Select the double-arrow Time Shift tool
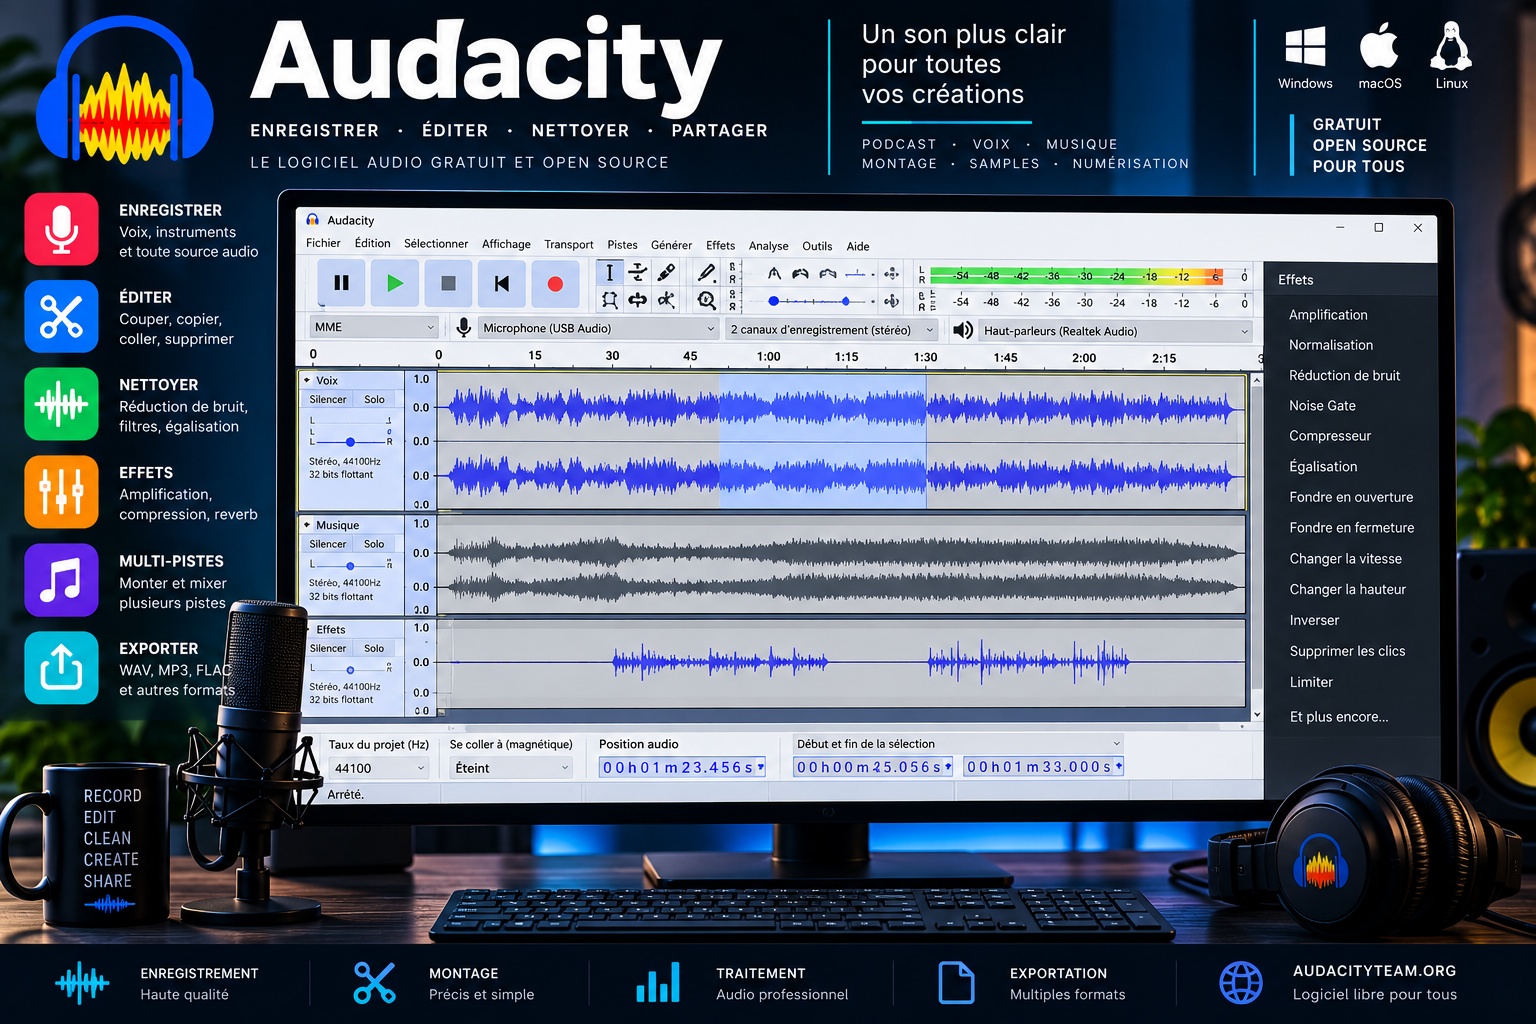 tap(637, 299)
